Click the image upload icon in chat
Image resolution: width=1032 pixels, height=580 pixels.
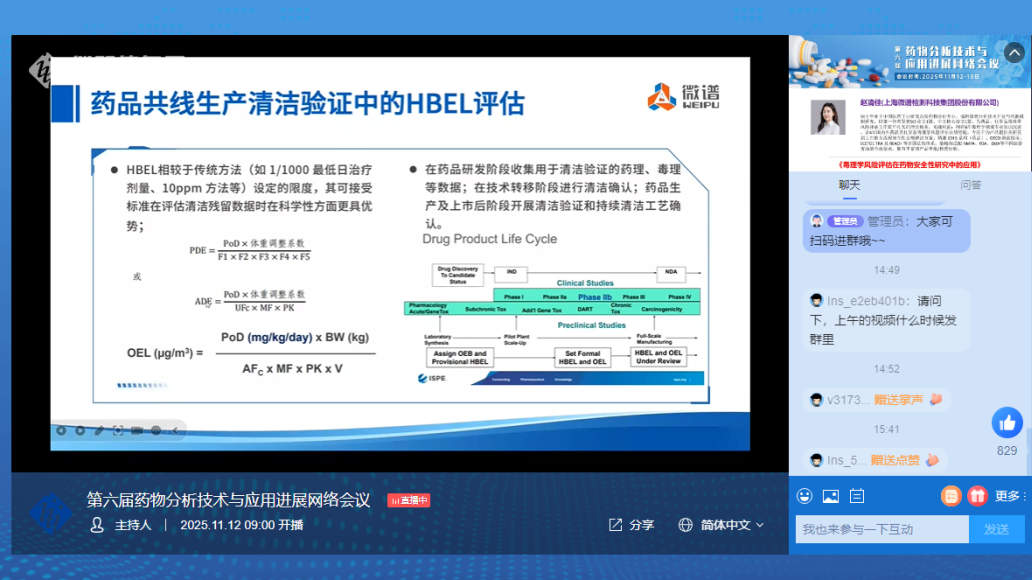(830, 496)
